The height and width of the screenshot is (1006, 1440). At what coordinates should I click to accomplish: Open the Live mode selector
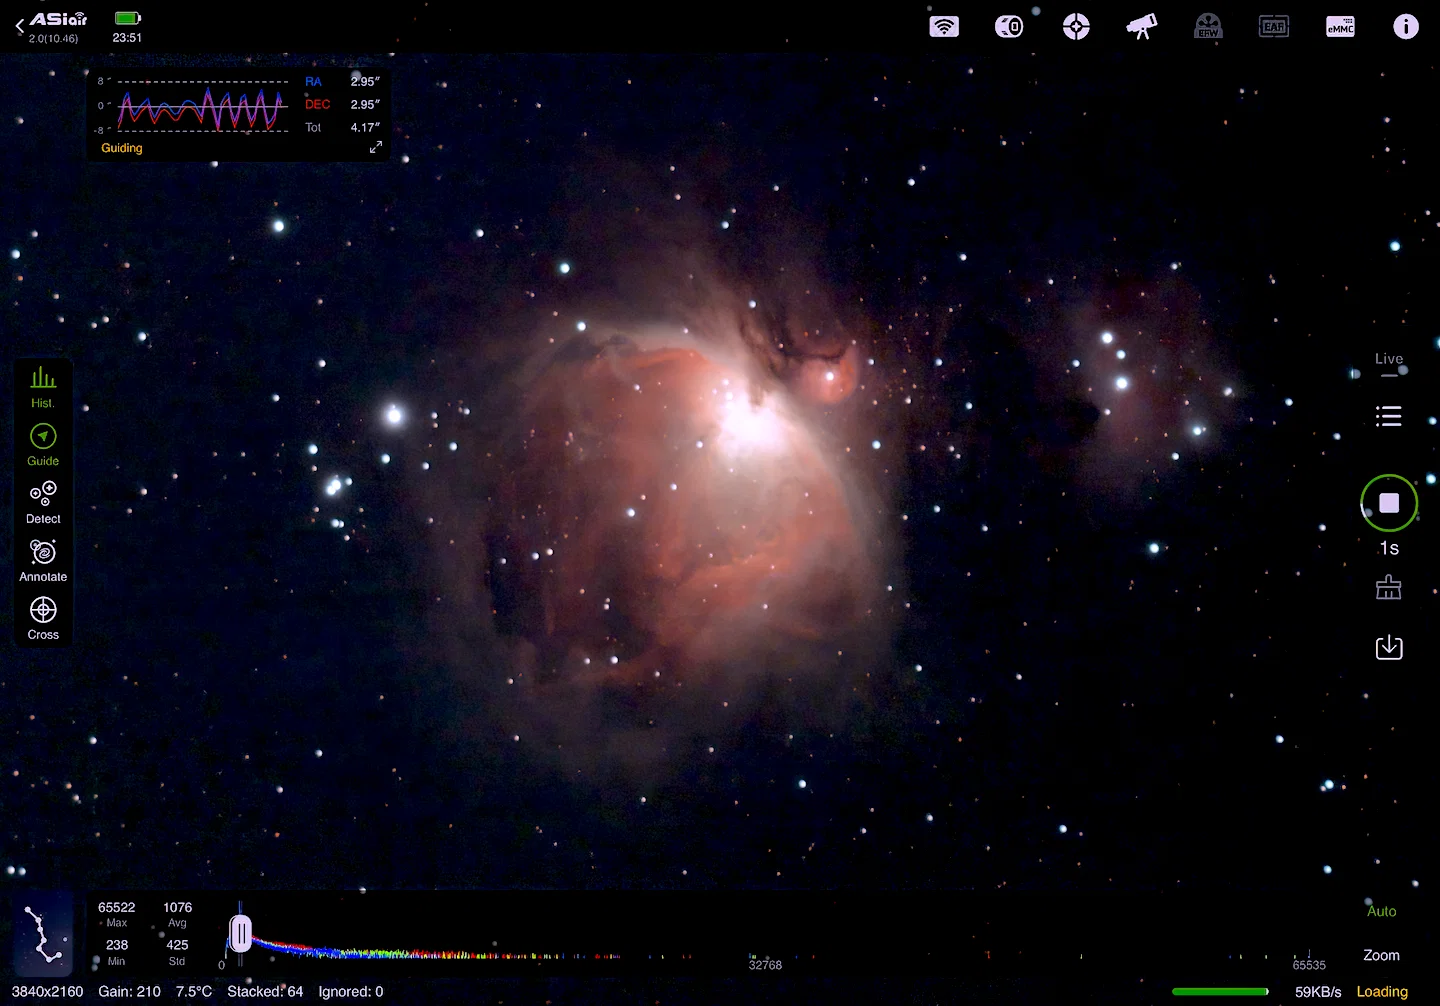click(x=1389, y=364)
